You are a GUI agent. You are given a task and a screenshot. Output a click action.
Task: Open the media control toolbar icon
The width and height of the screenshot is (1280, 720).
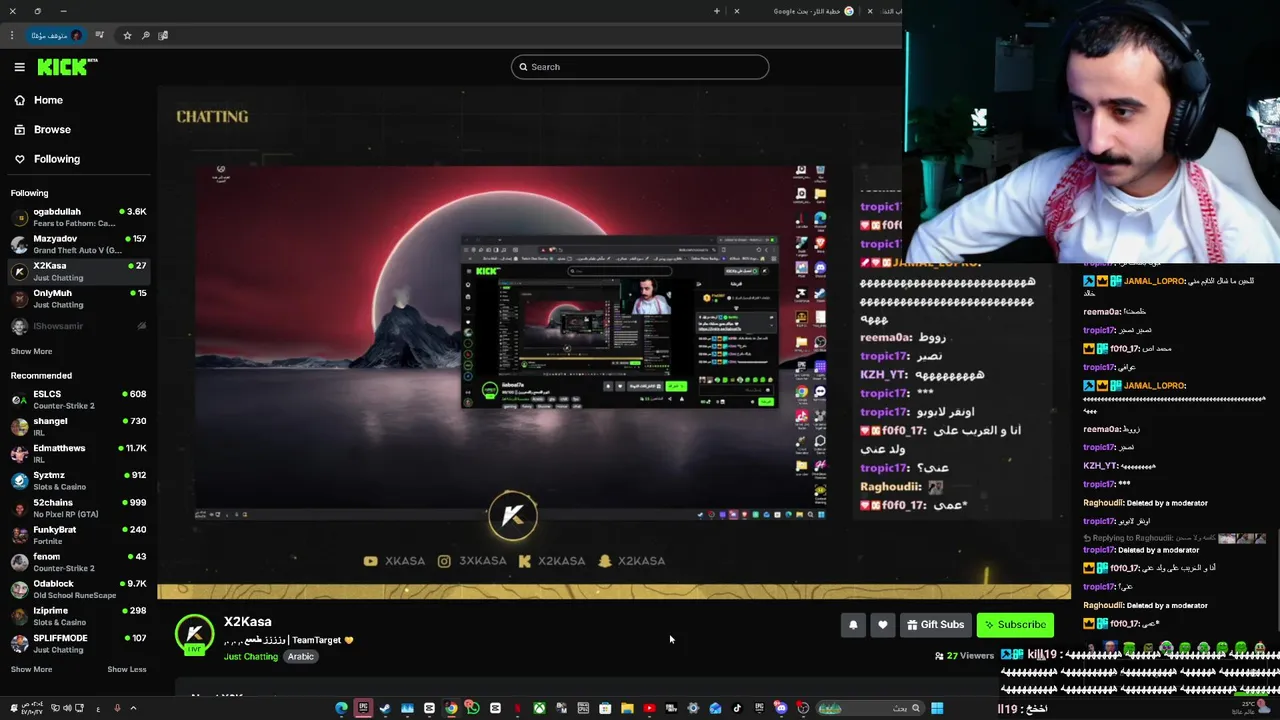click(99, 35)
